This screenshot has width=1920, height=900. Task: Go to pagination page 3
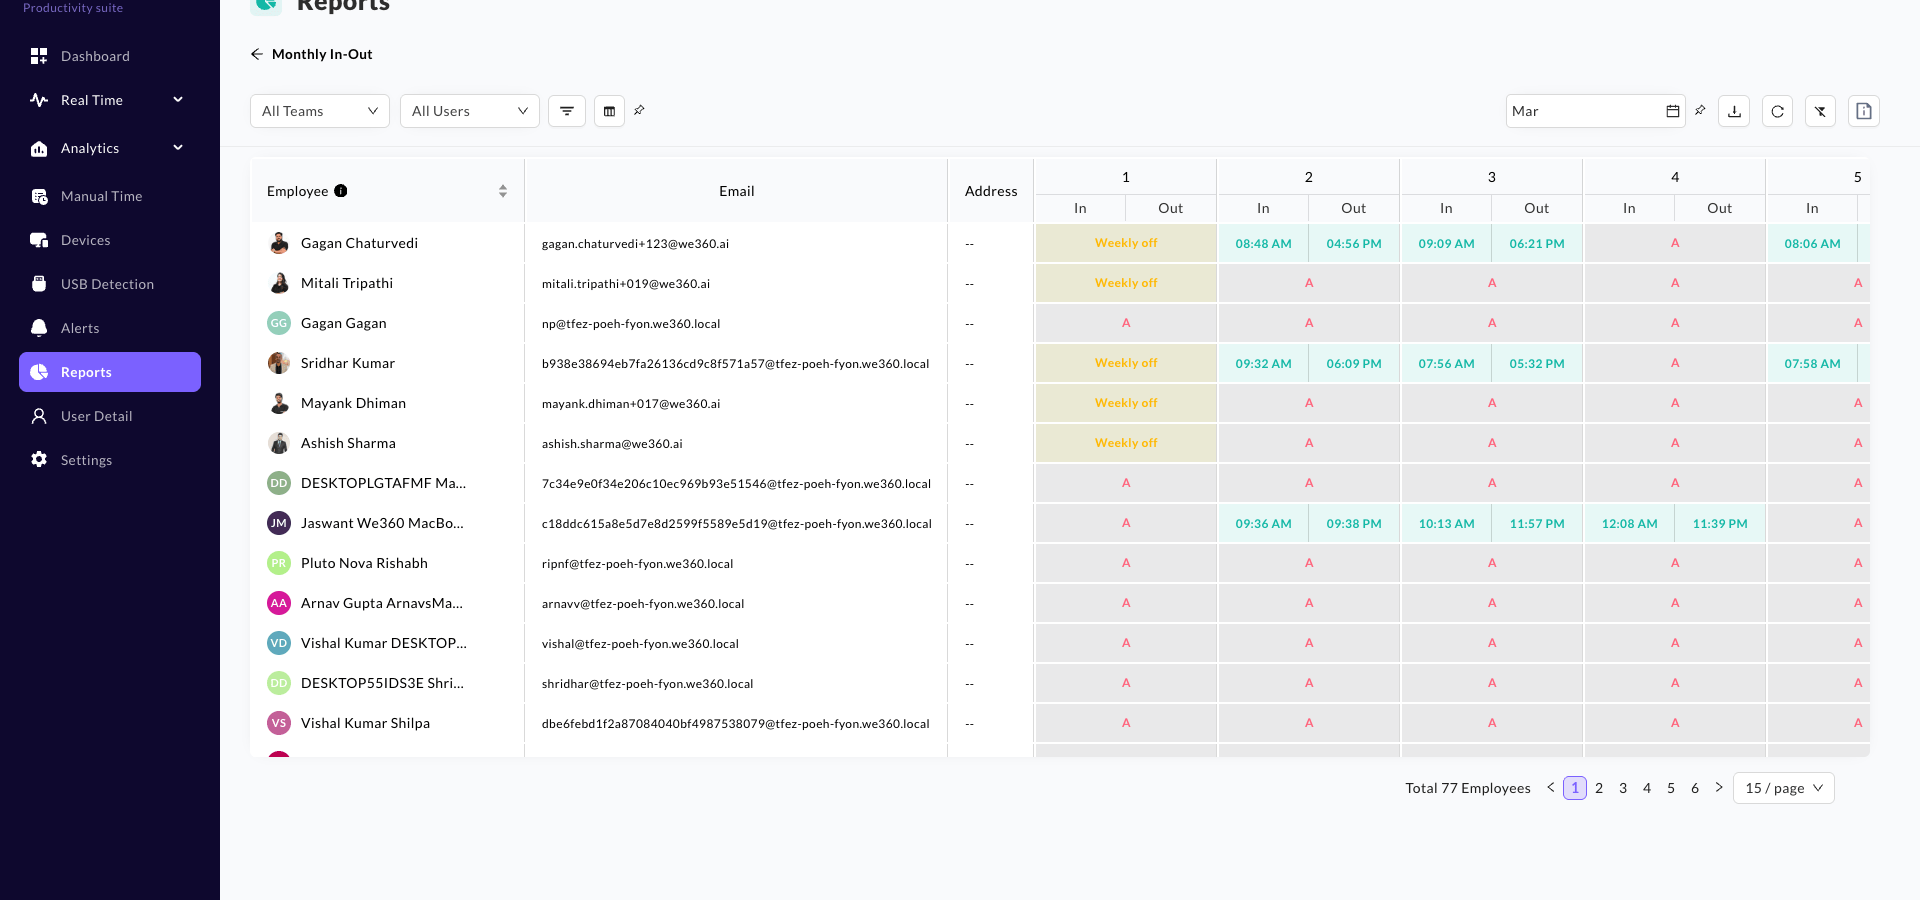coord(1623,788)
